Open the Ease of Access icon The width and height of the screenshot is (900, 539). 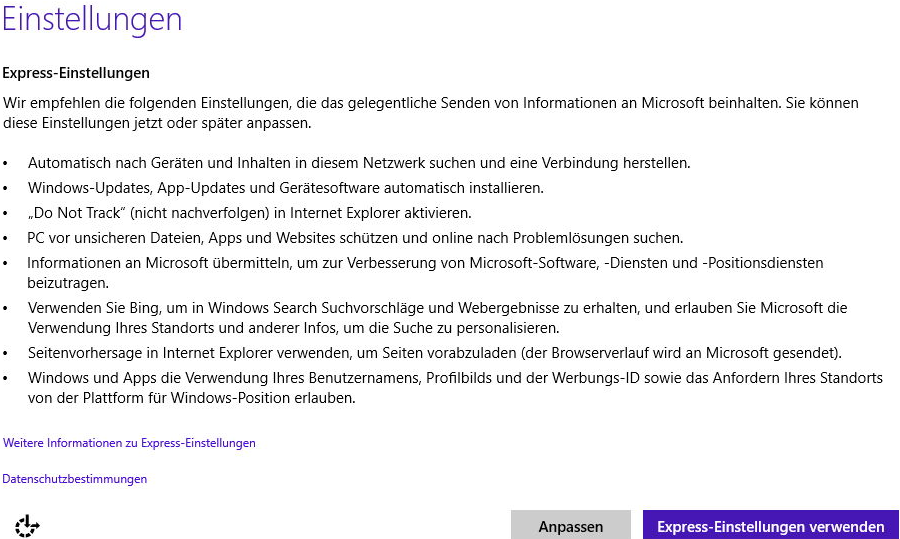click(x=27, y=526)
